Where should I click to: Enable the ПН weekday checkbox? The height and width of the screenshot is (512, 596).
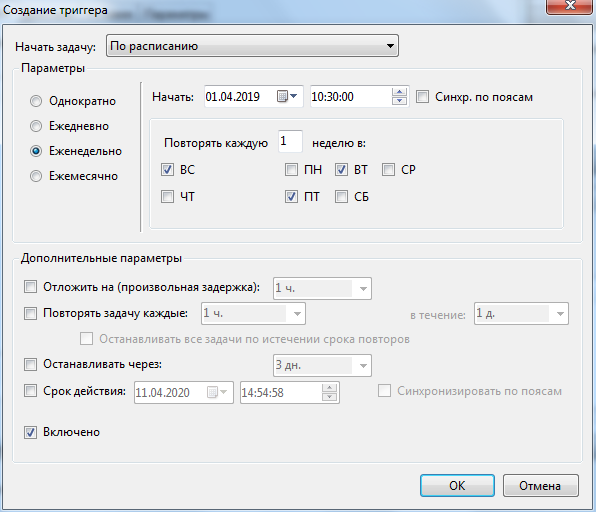coord(291,170)
